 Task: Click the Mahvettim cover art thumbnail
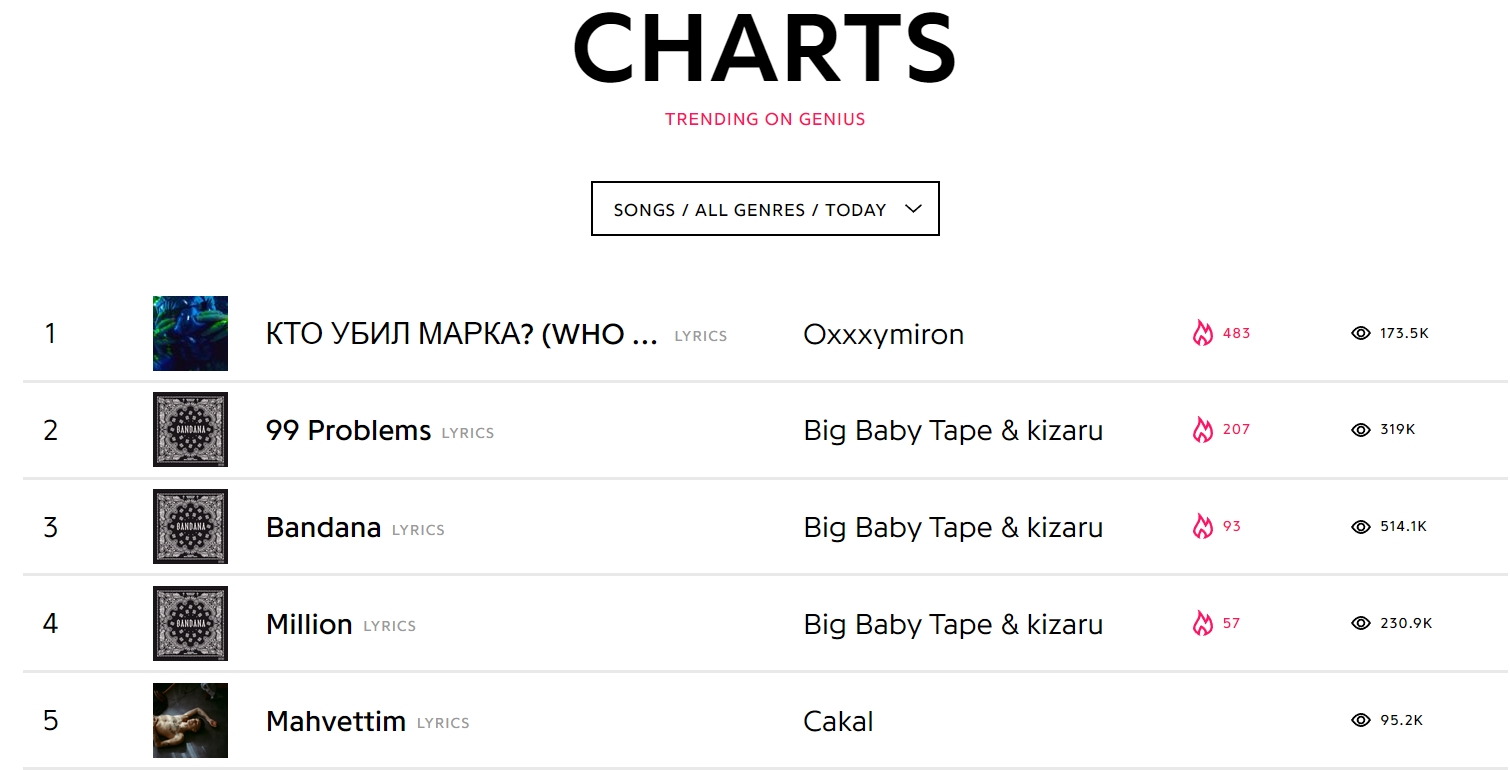[x=190, y=720]
